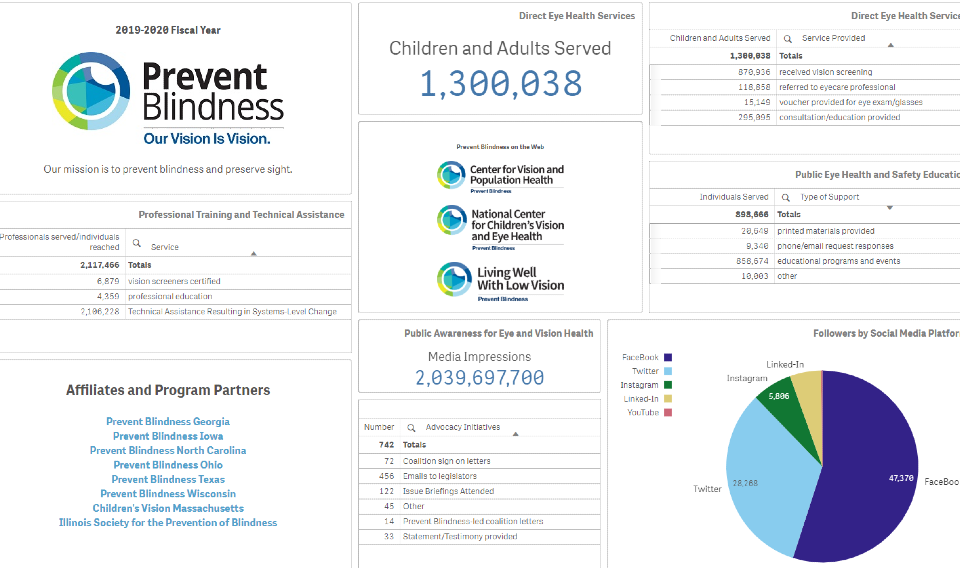Click search icon beside Service column header

coord(137,243)
